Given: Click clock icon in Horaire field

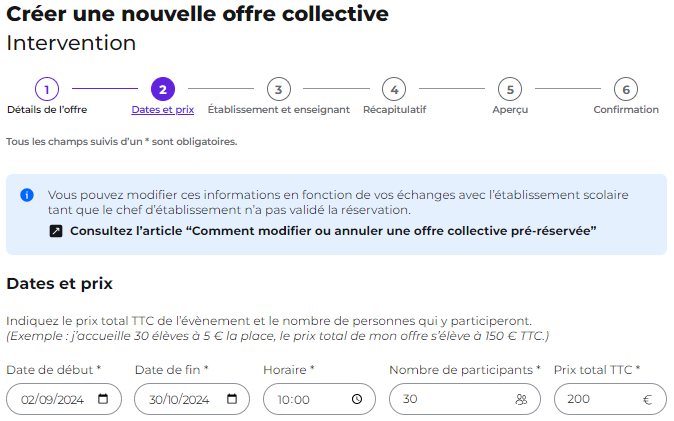Looking at the screenshot, I should tap(357, 399).
